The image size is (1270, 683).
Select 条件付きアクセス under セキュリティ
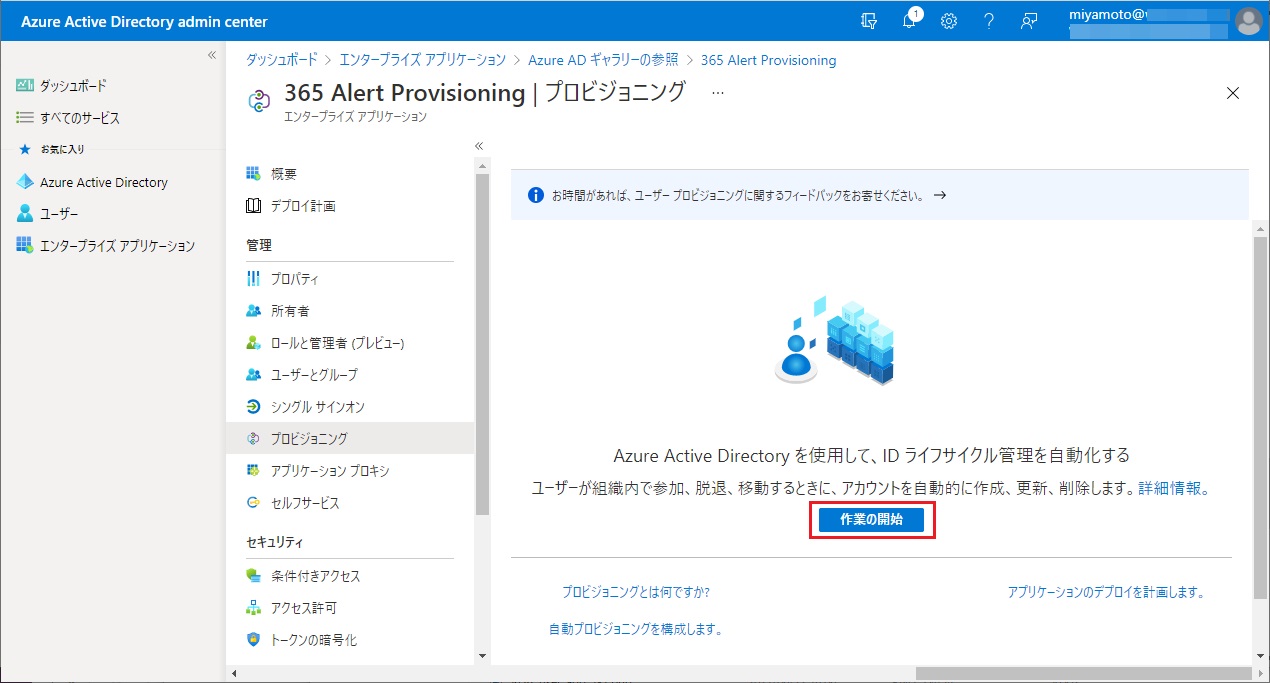click(x=315, y=576)
